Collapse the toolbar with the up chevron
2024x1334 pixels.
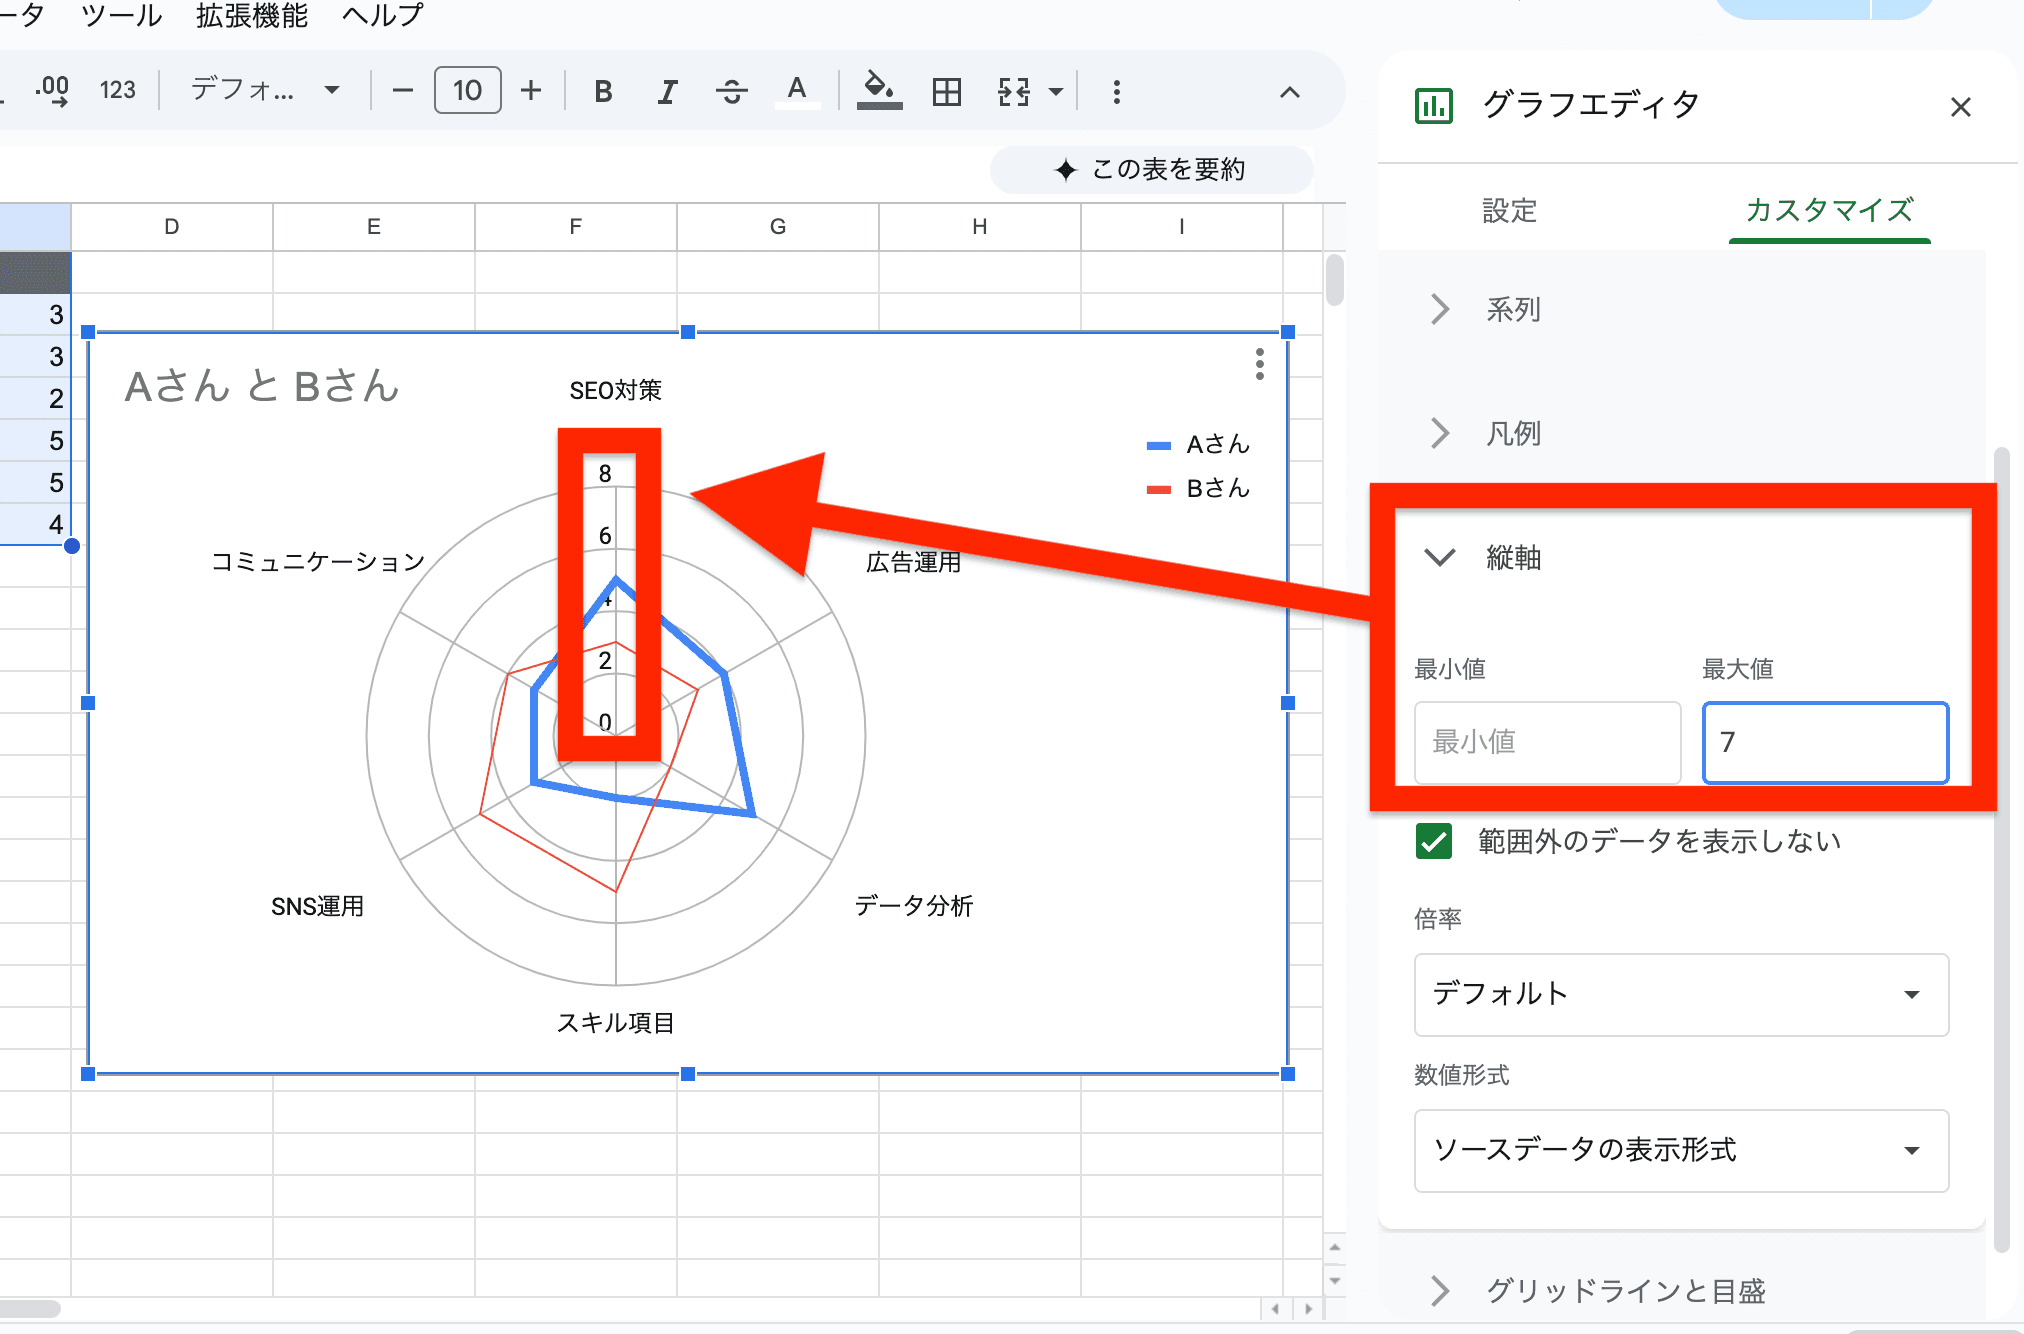(x=1289, y=92)
